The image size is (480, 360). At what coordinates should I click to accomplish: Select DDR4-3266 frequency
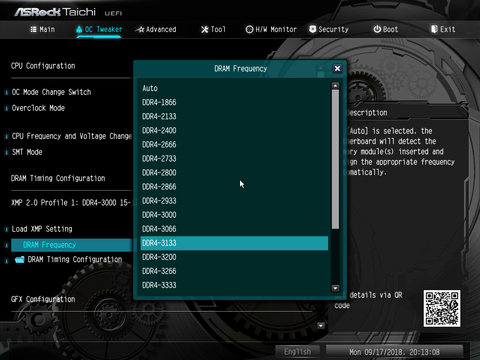(234, 271)
